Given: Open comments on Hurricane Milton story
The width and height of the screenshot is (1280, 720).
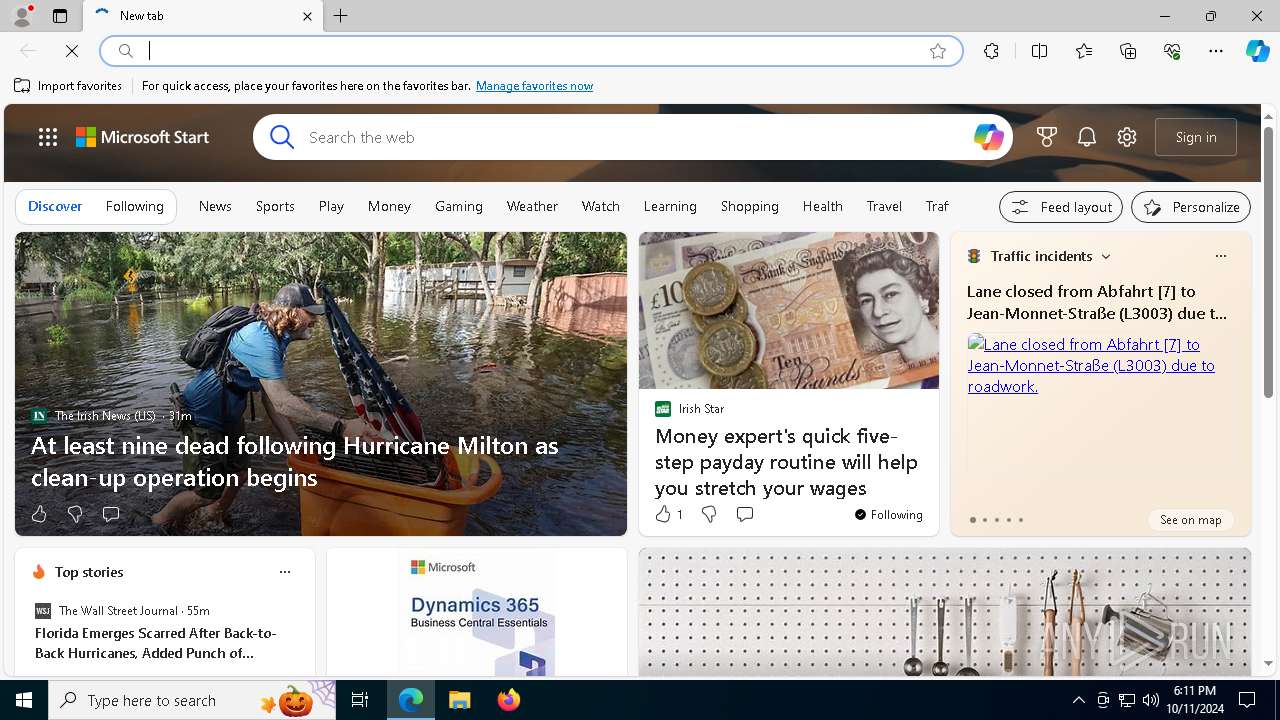Looking at the screenshot, I should [111, 514].
